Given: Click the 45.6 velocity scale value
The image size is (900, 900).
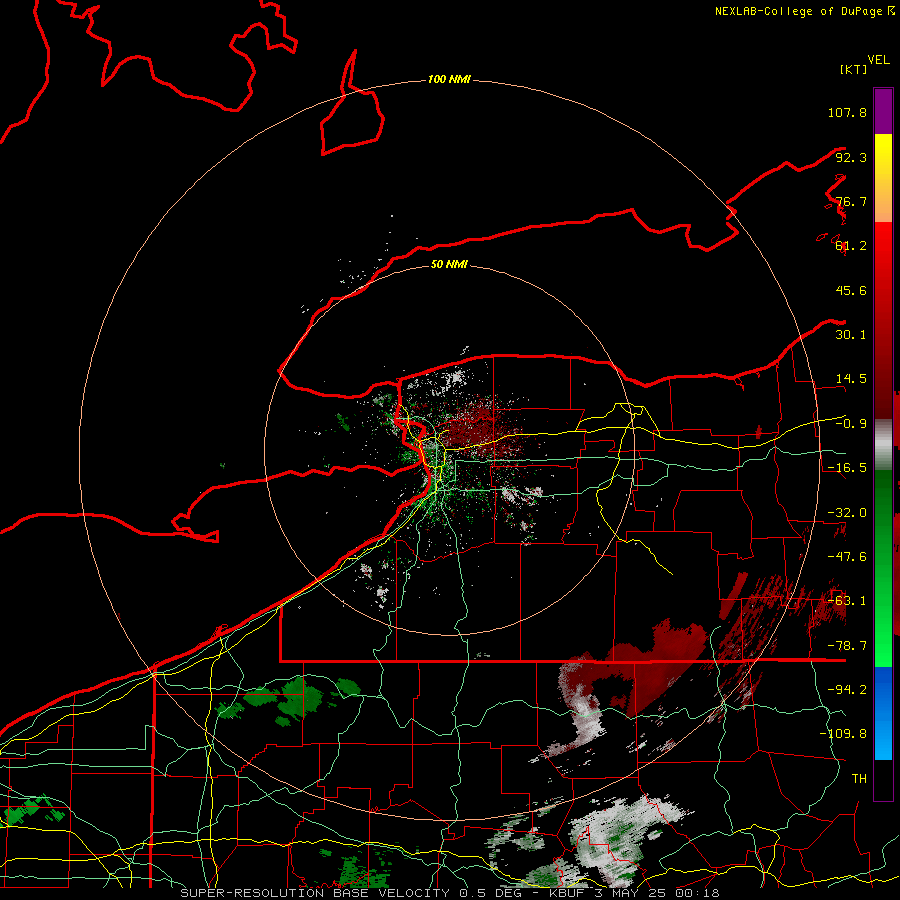Looking at the screenshot, I should 851,290.
